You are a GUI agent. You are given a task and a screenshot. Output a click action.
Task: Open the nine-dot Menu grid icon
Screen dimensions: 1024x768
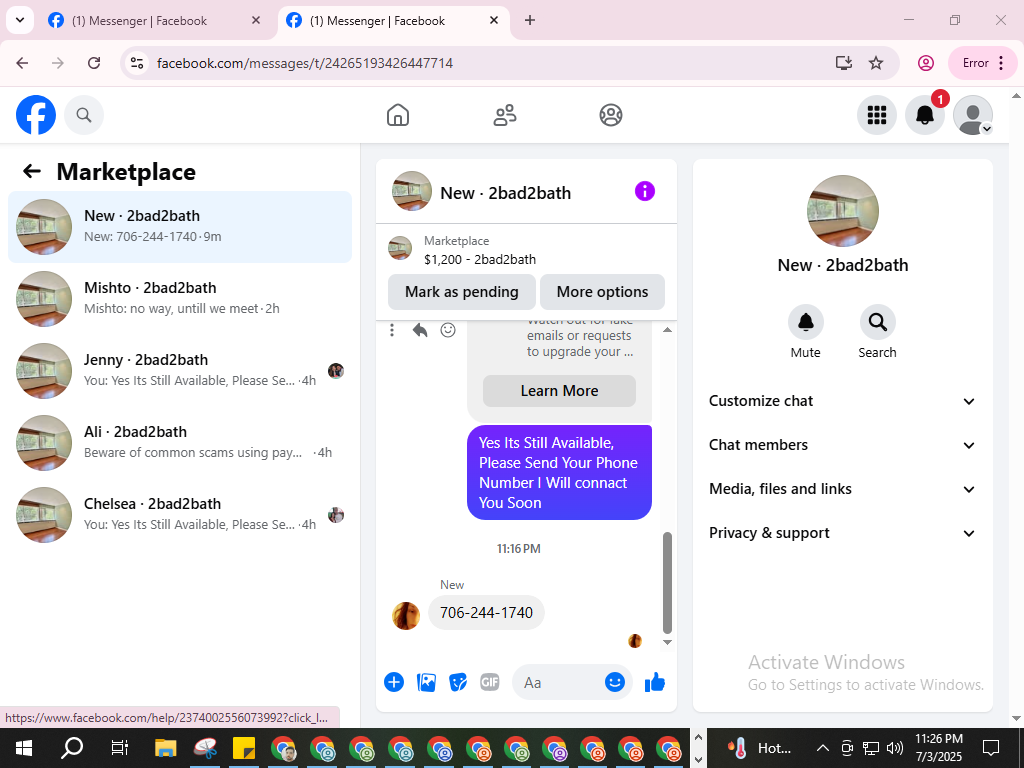(876, 115)
